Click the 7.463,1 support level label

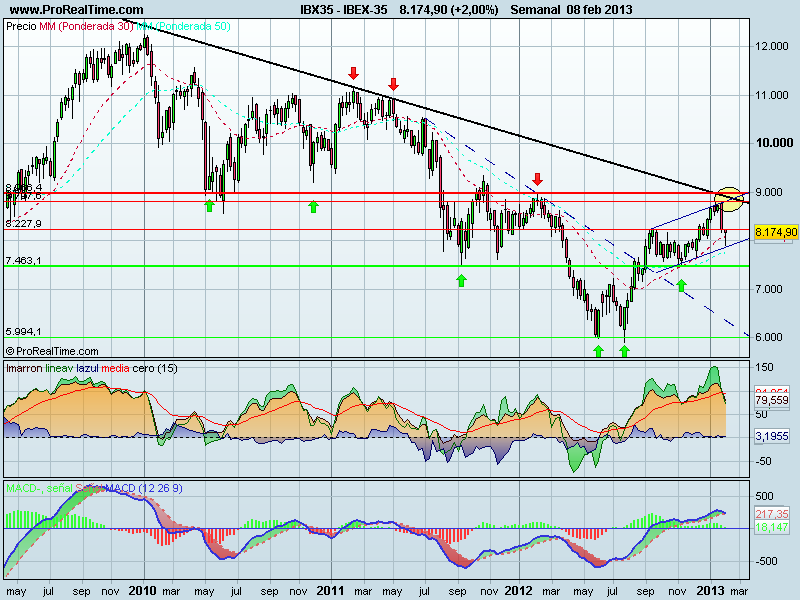pos(23,261)
